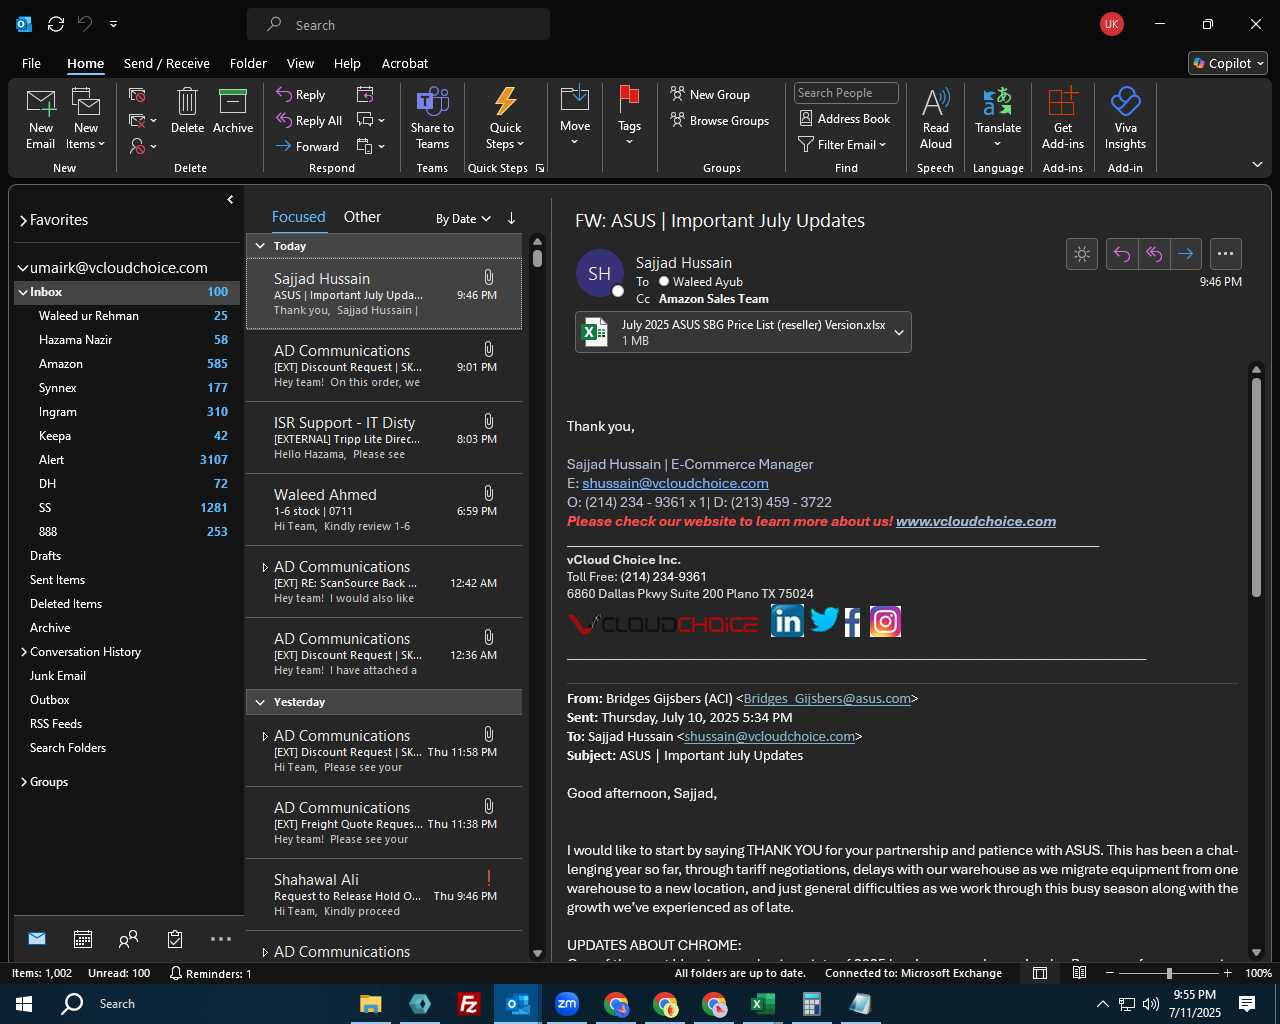Click the top Search box
Viewport: 1280px width, 1024px height.
click(x=398, y=24)
